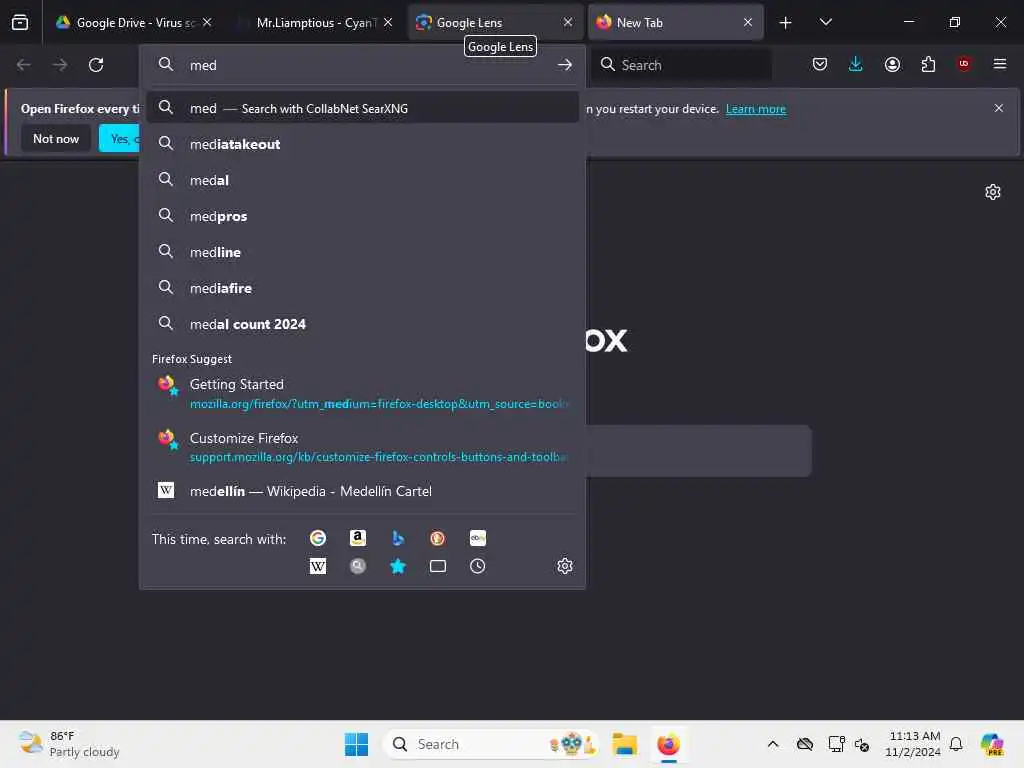Open the weather widget

tap(69, 744)
